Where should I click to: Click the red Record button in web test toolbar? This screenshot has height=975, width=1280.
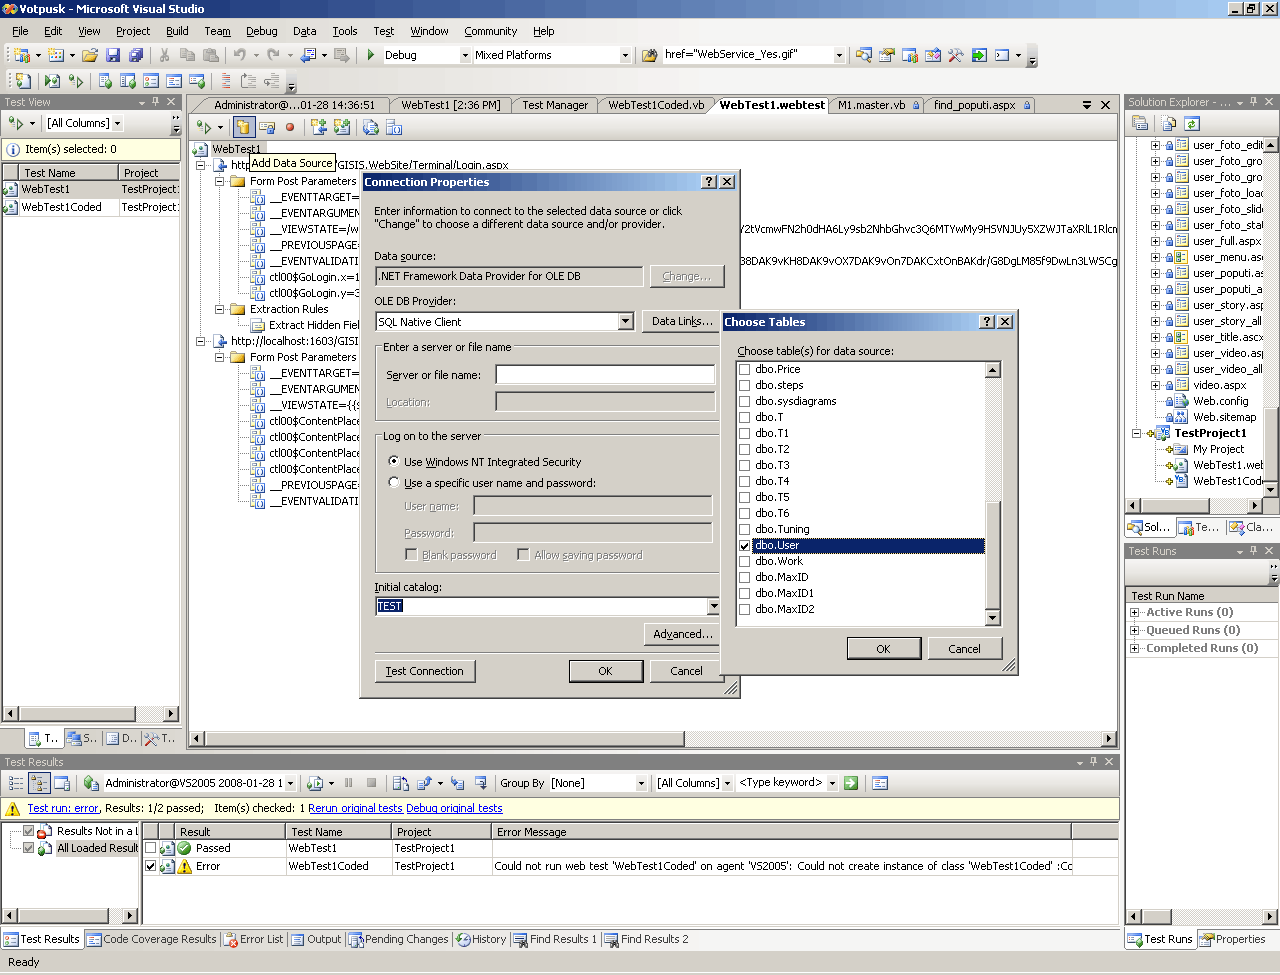(290, 127)
